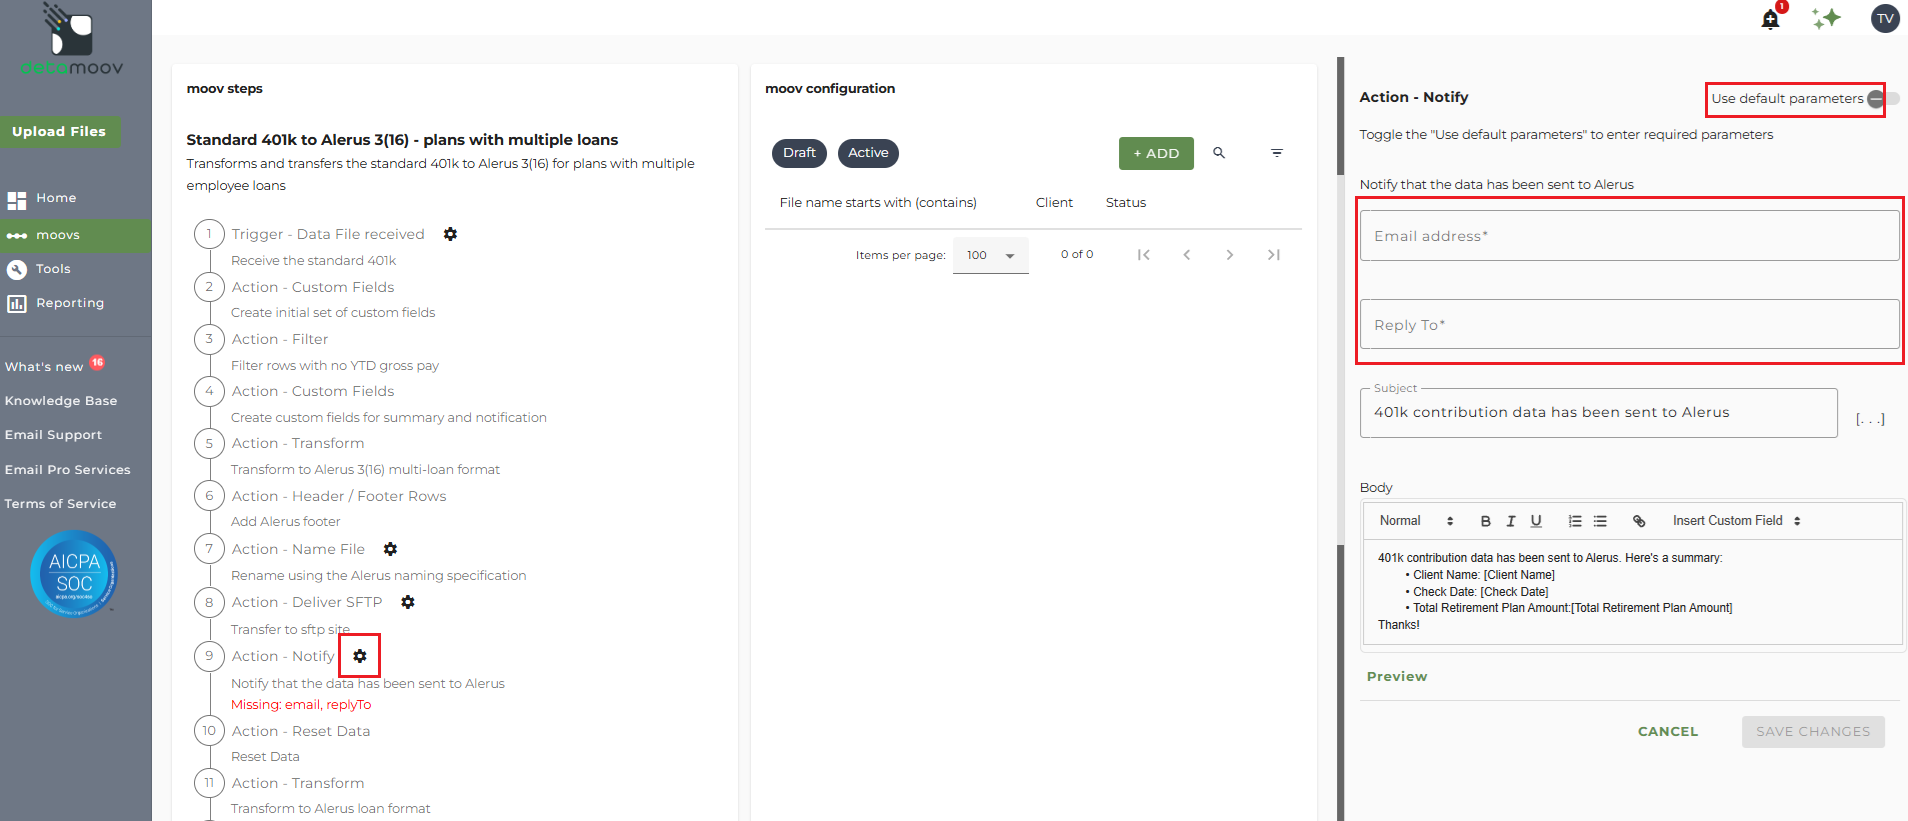Viewport: 1908px width, 821px height.
Task: Select step 2 Action - Custom Fields
Action: pos(313,287)
